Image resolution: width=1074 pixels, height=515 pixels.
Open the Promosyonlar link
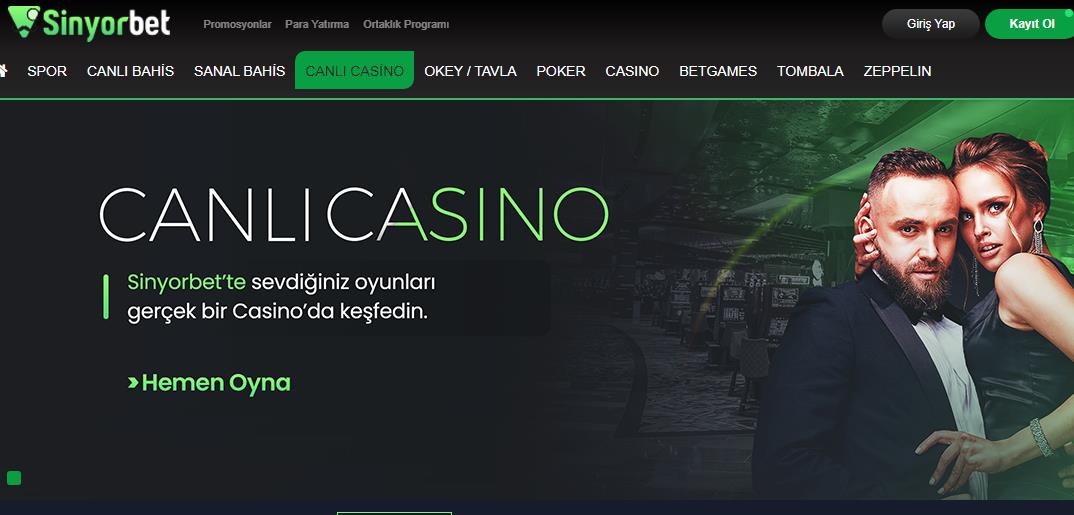237,24
